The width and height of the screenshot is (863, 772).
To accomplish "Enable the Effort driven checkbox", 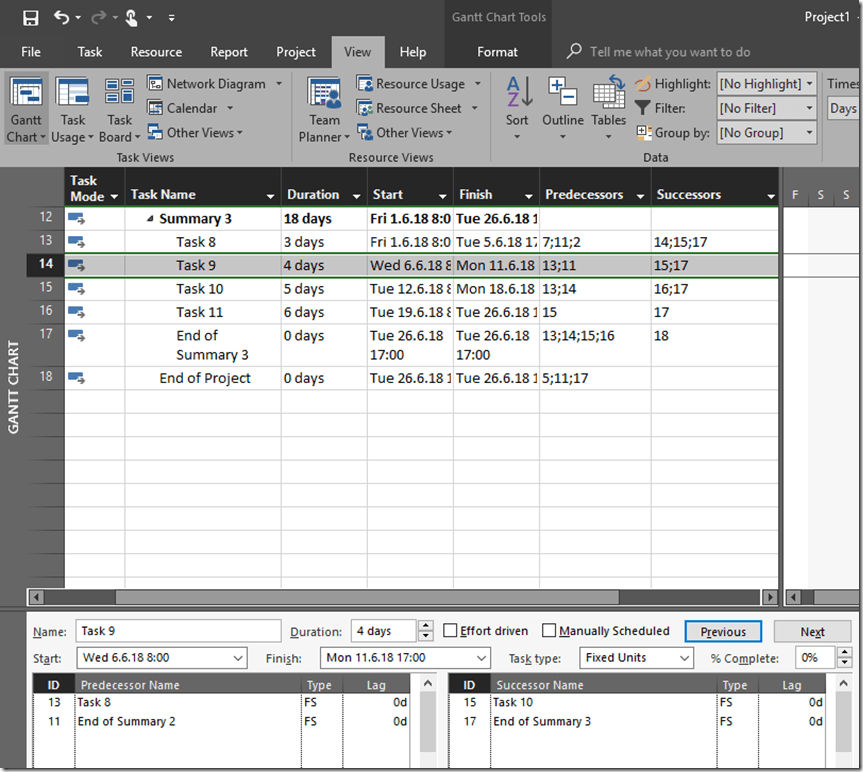I will (x=451, y=631).
